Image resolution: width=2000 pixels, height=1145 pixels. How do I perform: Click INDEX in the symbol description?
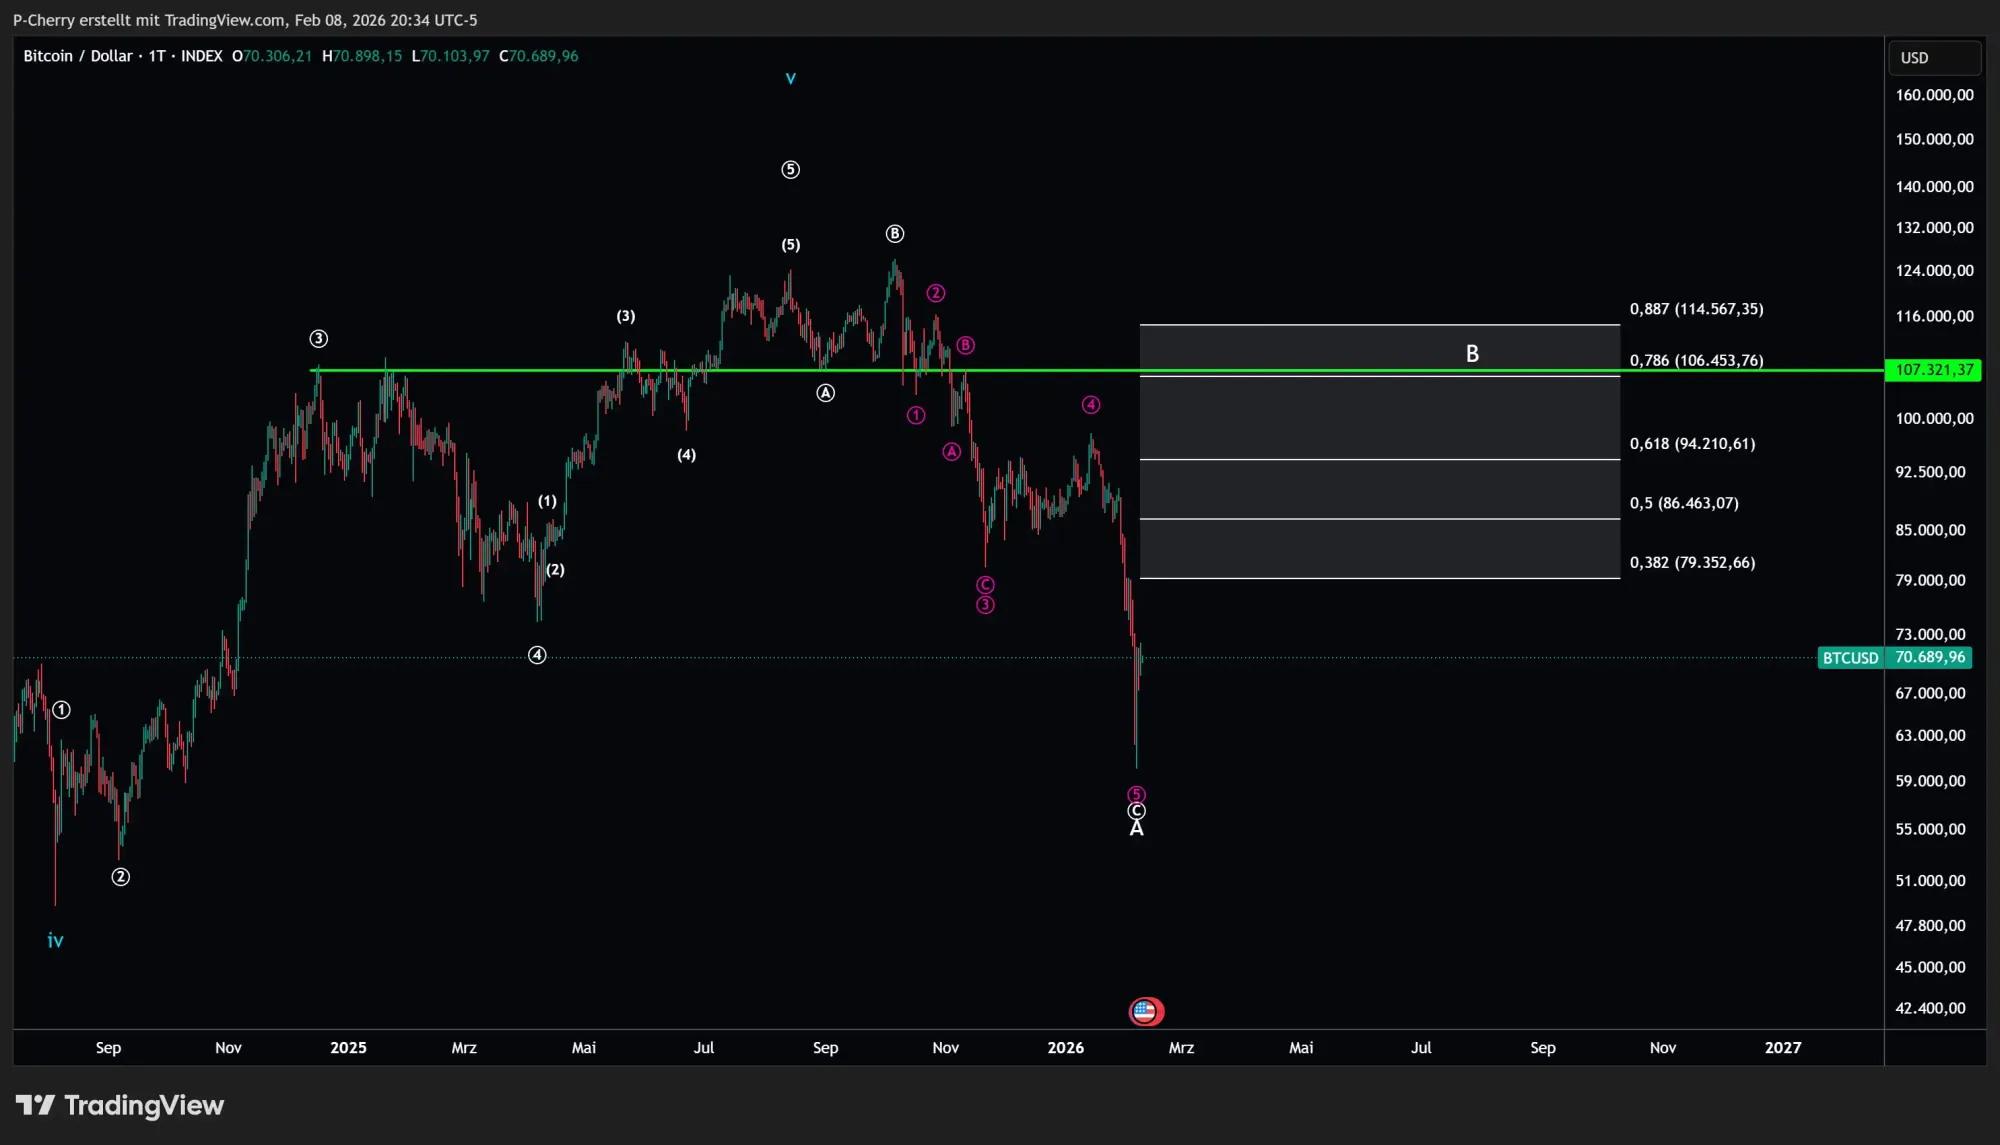[x=202, y=56]
